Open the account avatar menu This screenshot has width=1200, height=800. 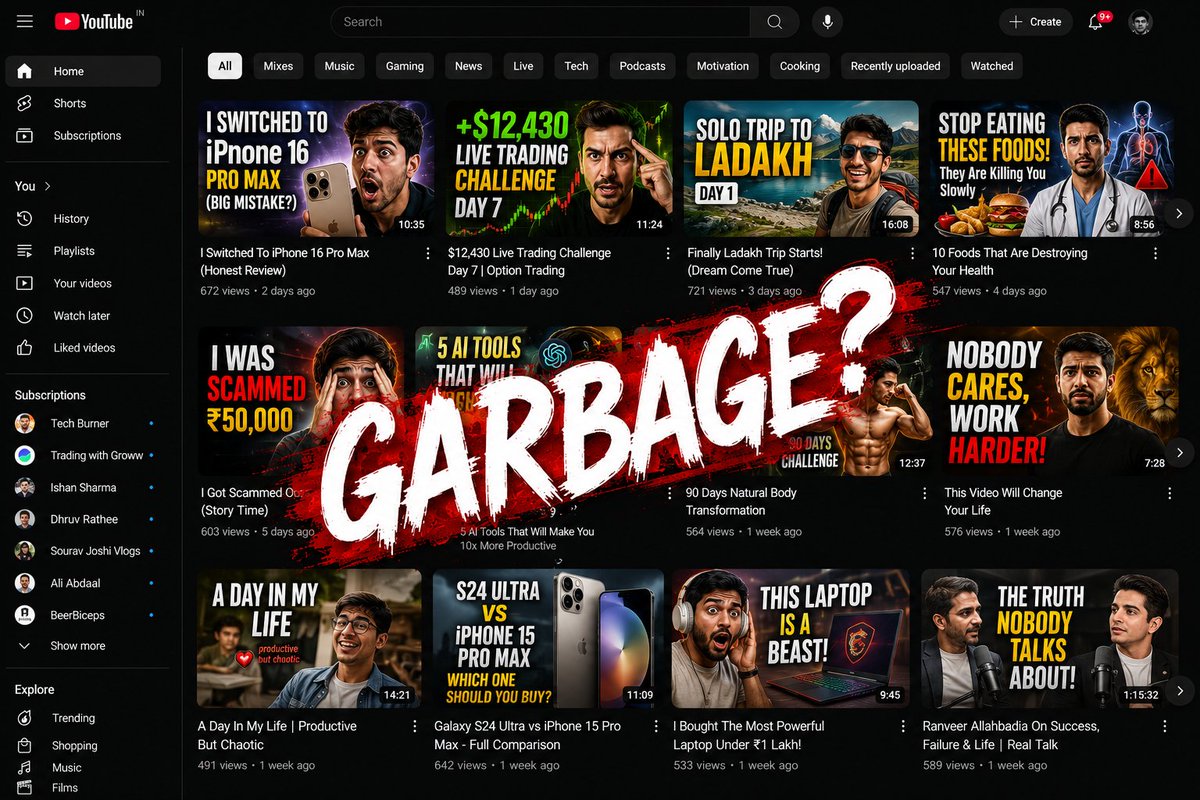(1140, 22)
